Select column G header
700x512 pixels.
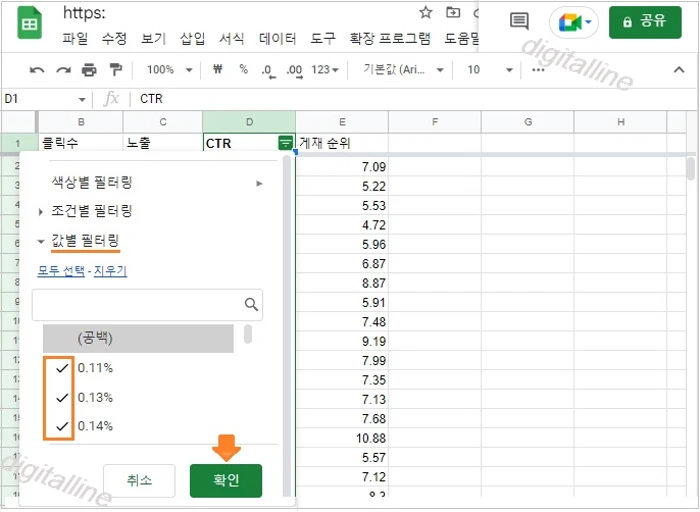(528, 122)
